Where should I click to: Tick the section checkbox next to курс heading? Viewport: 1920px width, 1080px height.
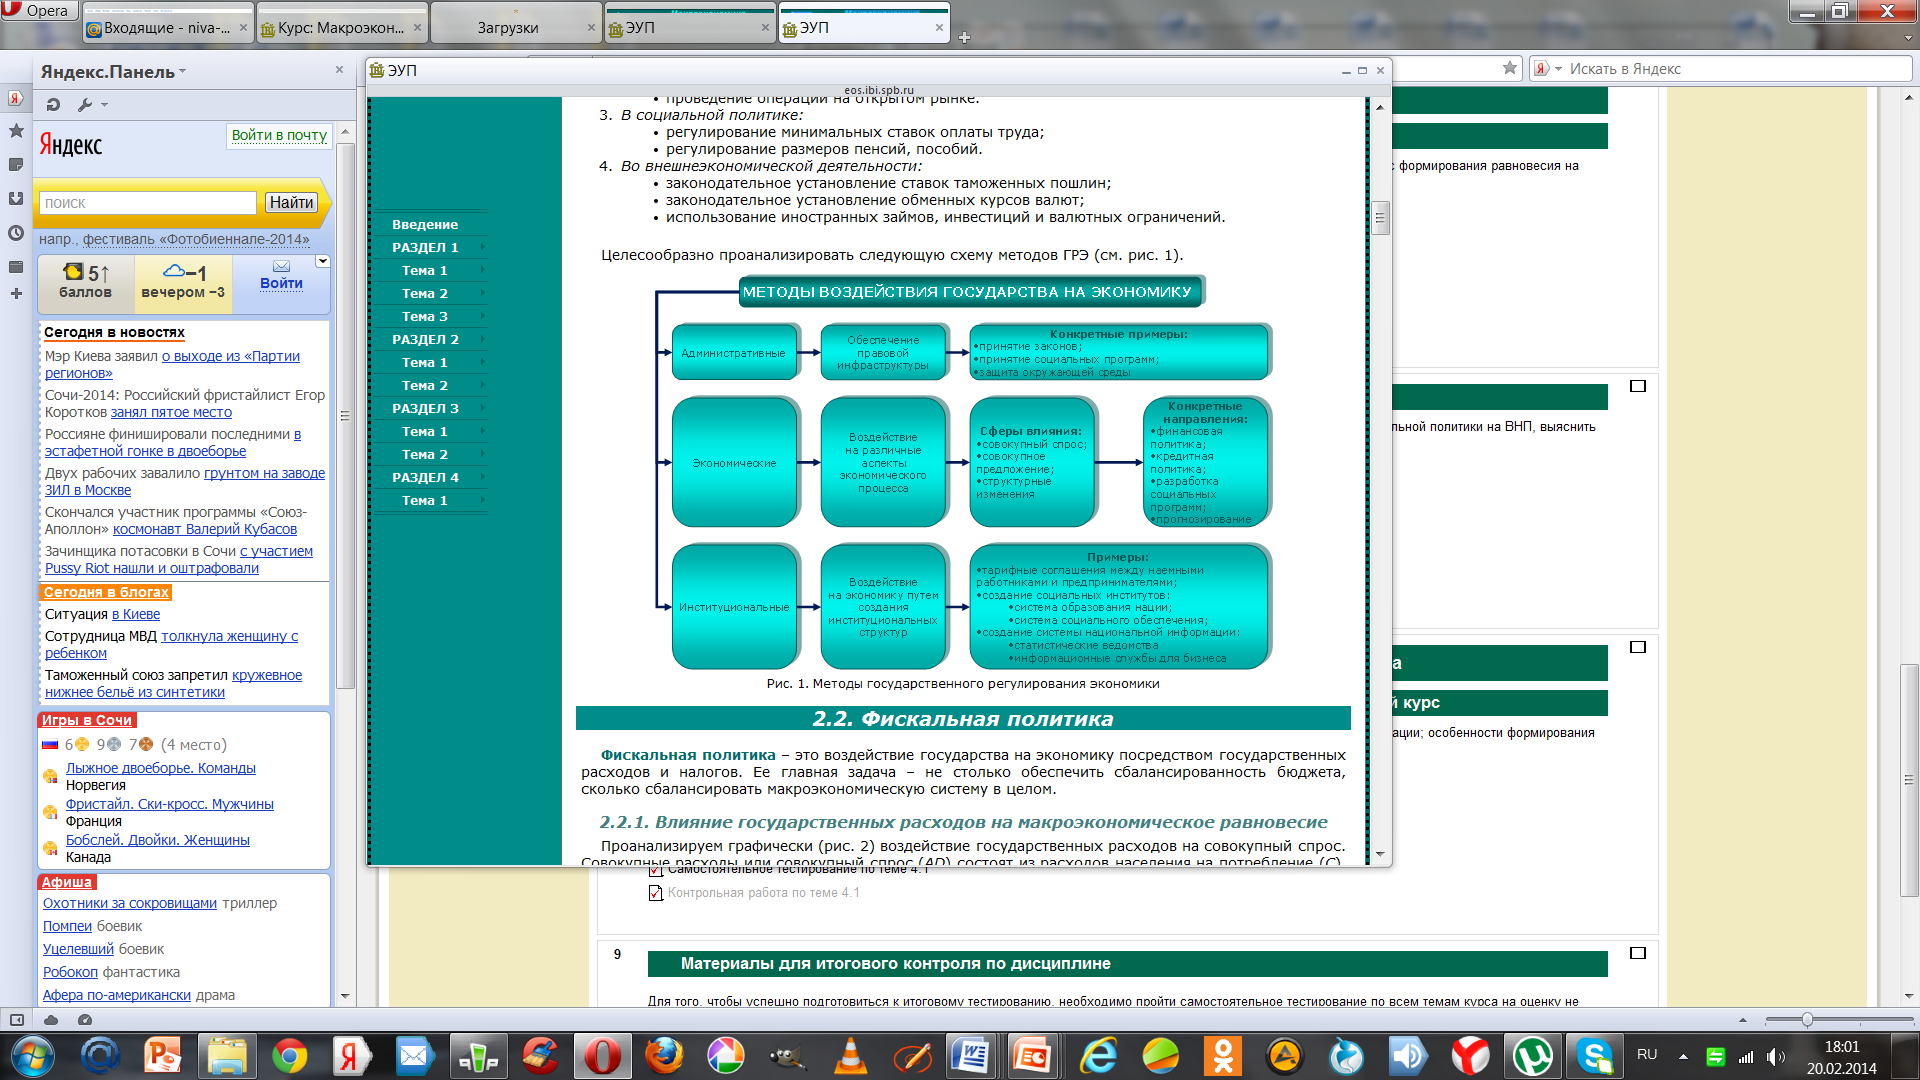[x=1638, y=647]
